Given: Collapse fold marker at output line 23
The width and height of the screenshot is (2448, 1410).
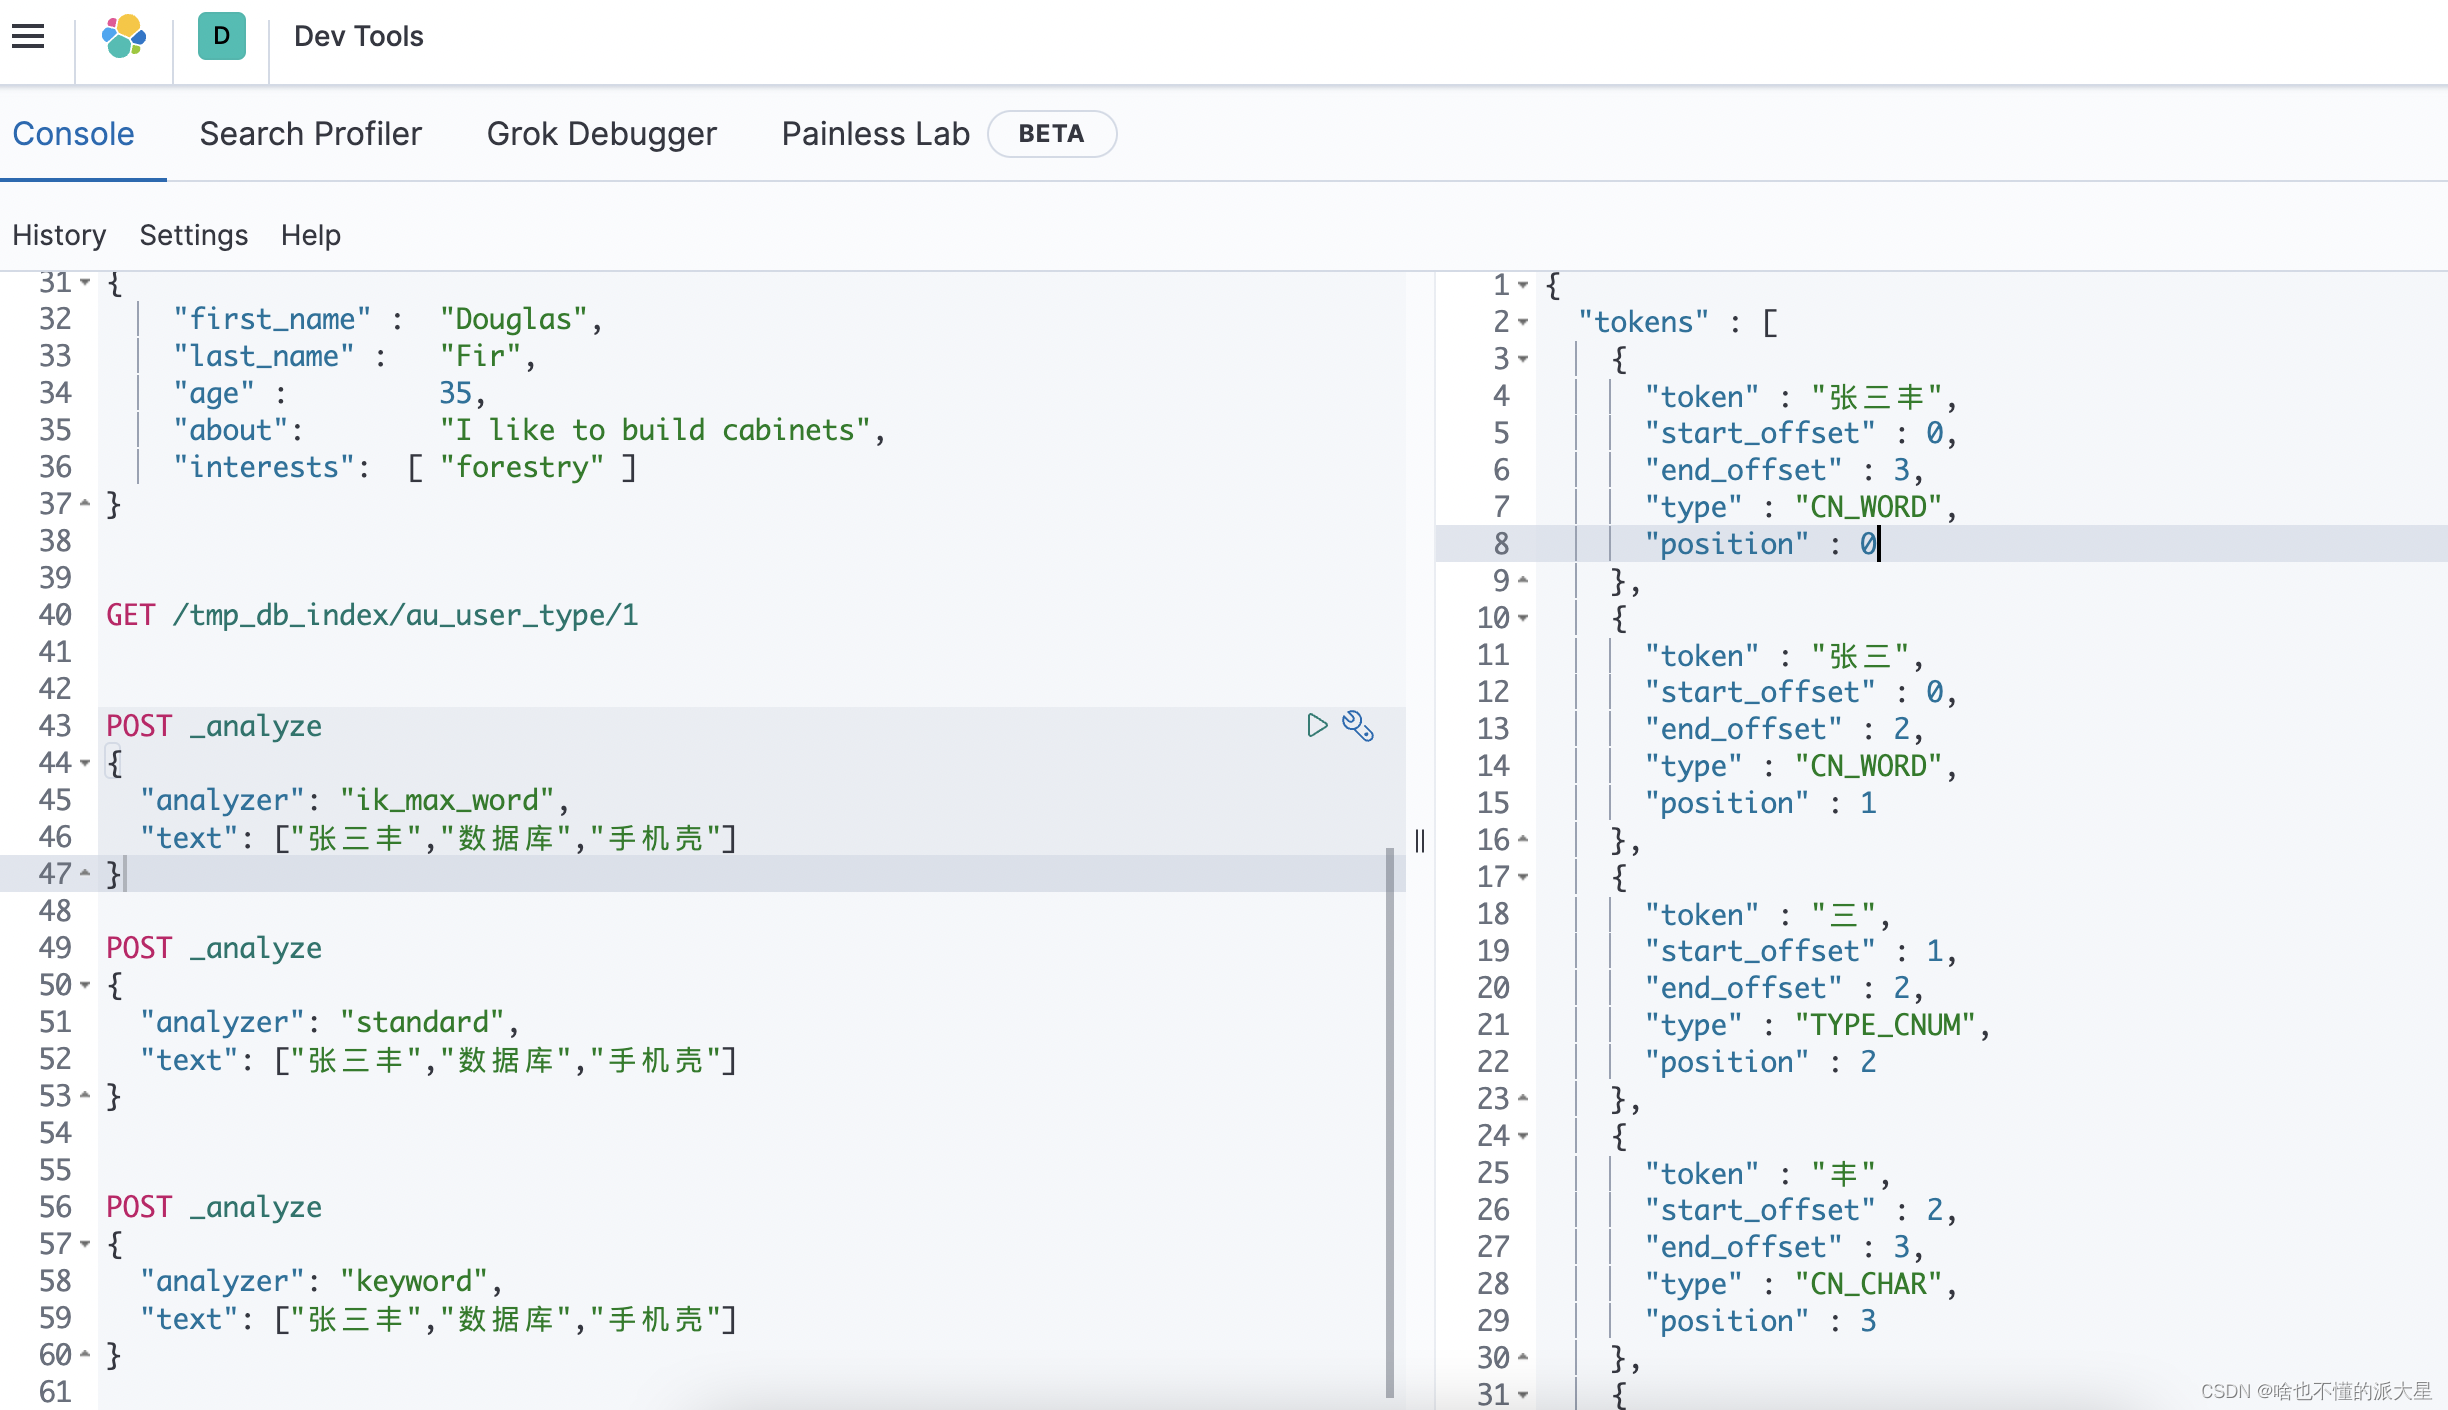Looking at the screenshot, I should click(x=1523, y=1098).
